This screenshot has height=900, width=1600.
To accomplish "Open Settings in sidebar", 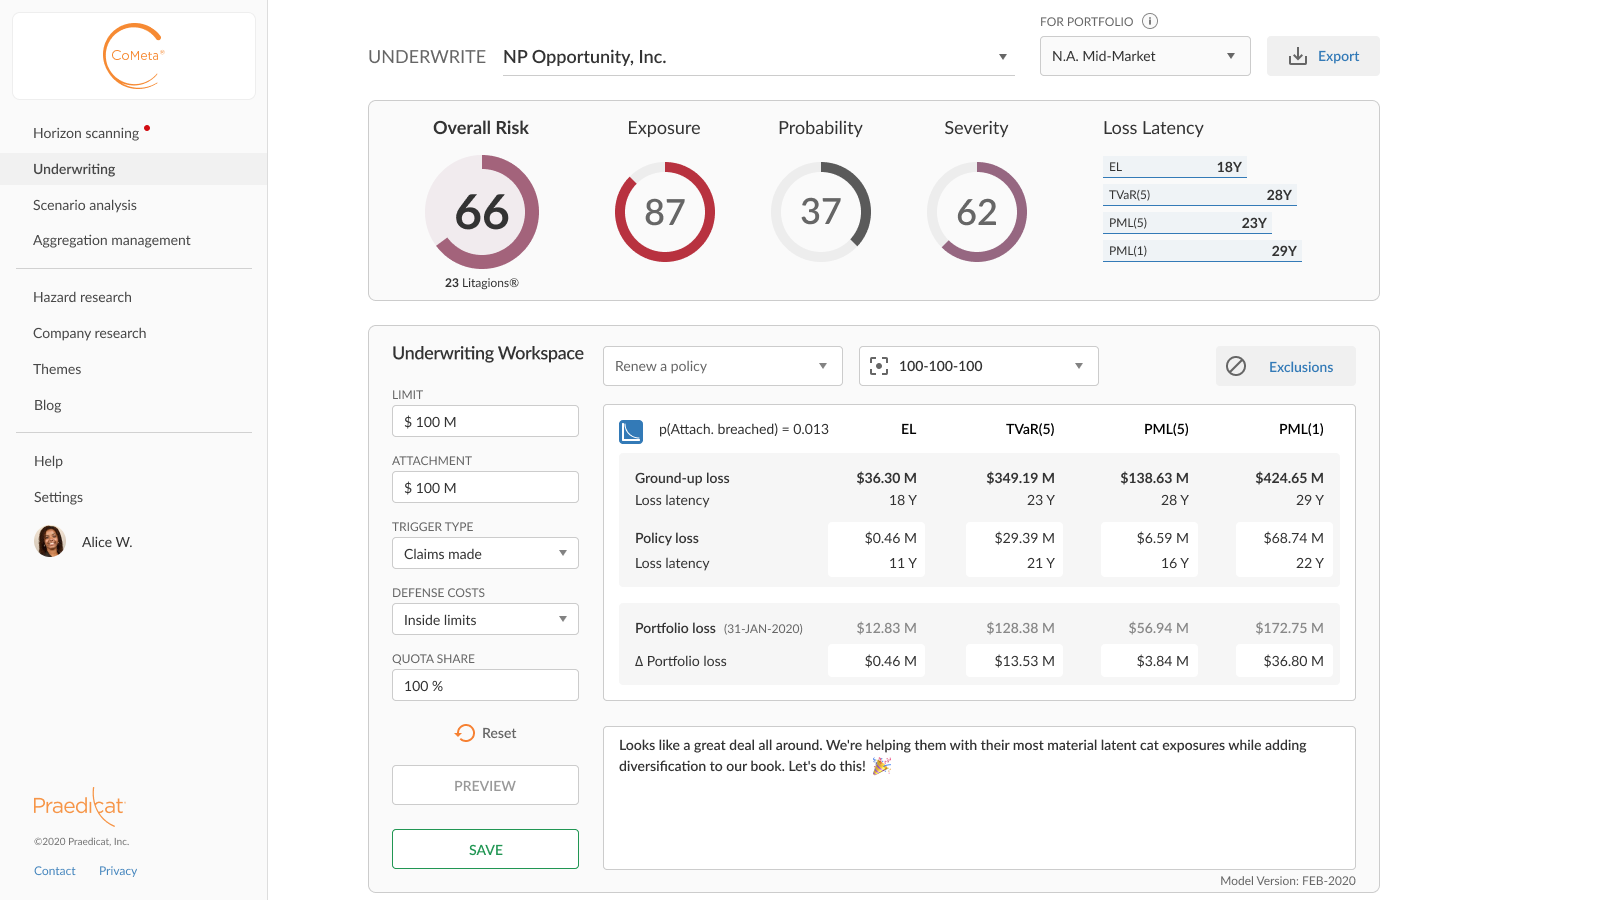I will coord(58,497).
